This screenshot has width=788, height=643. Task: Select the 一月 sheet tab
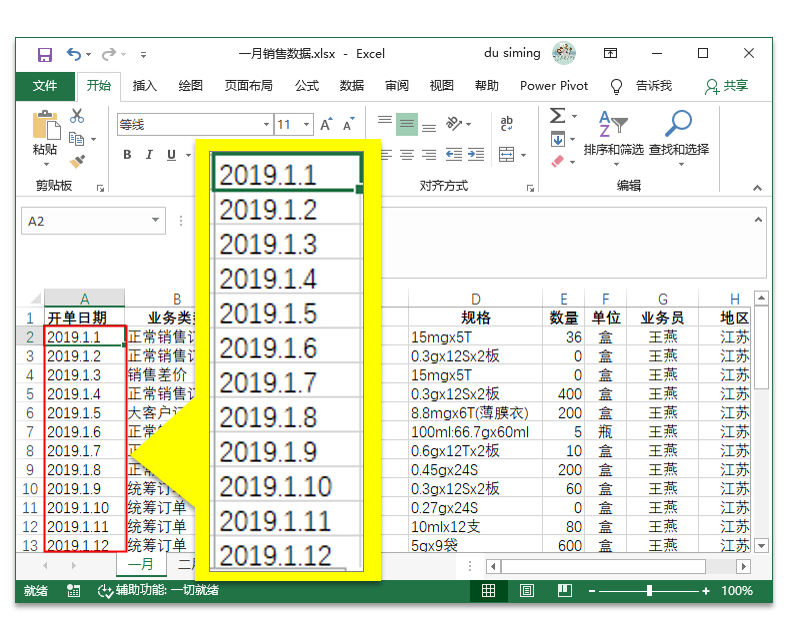tap(141, 565)
